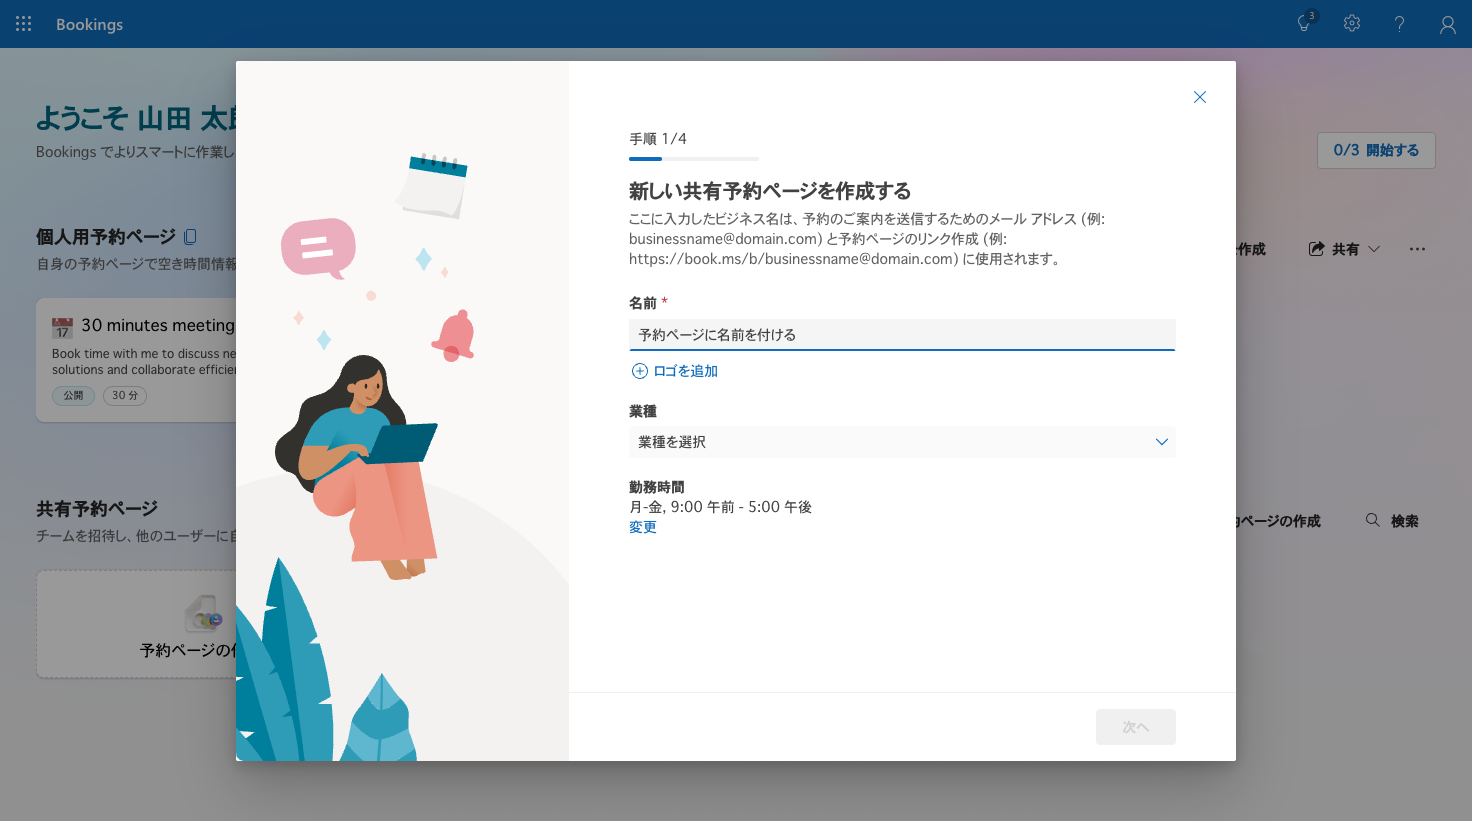Open the more options ellipsis menu

point(1417,249)
